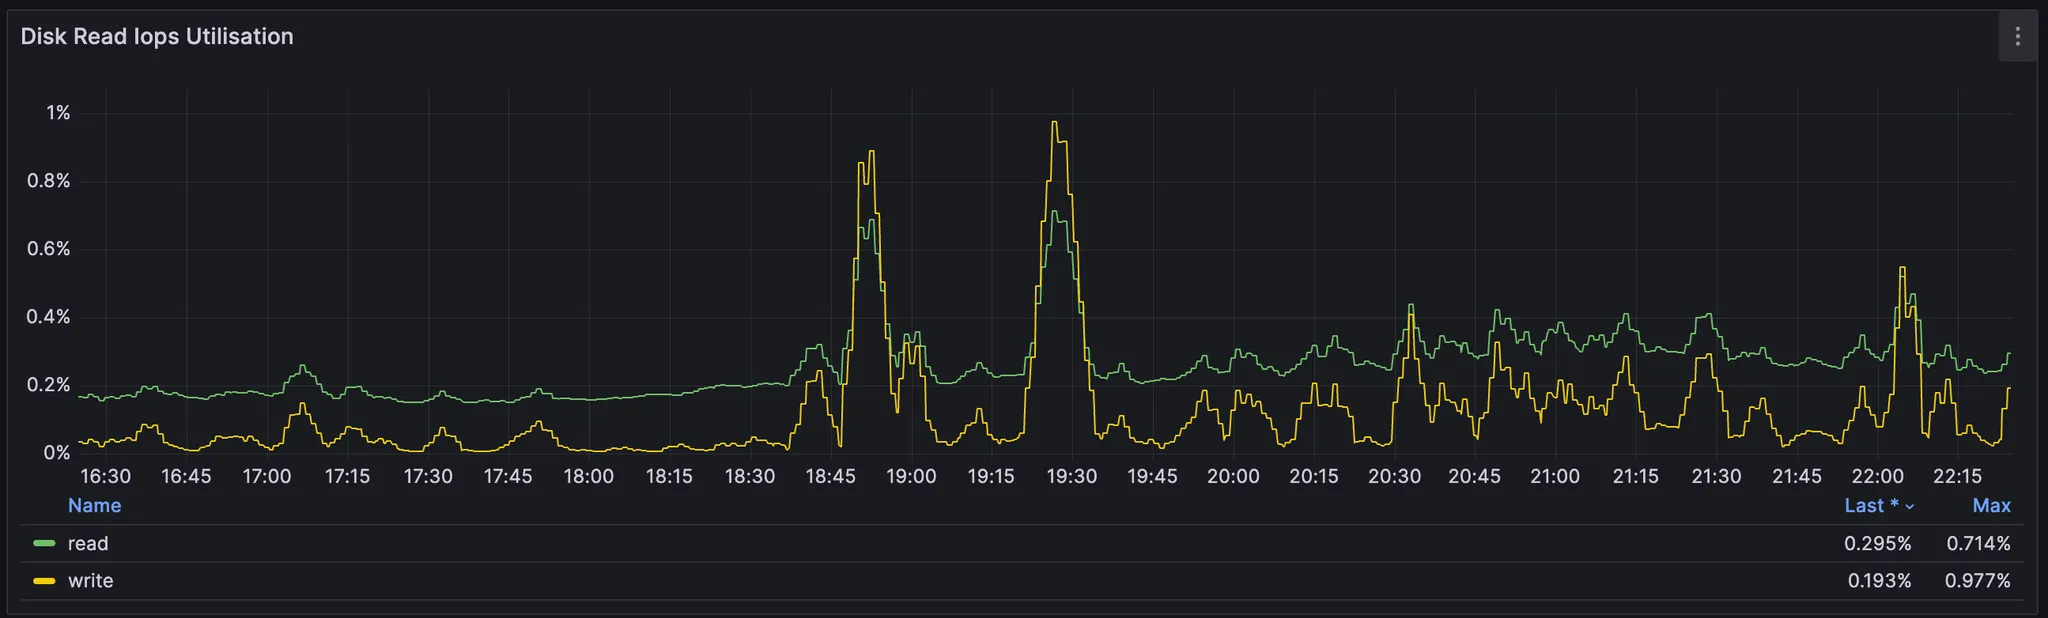The image size is (2048, 618).
Task: Click the 21:15 time axis label
Action: [1636, 477]
